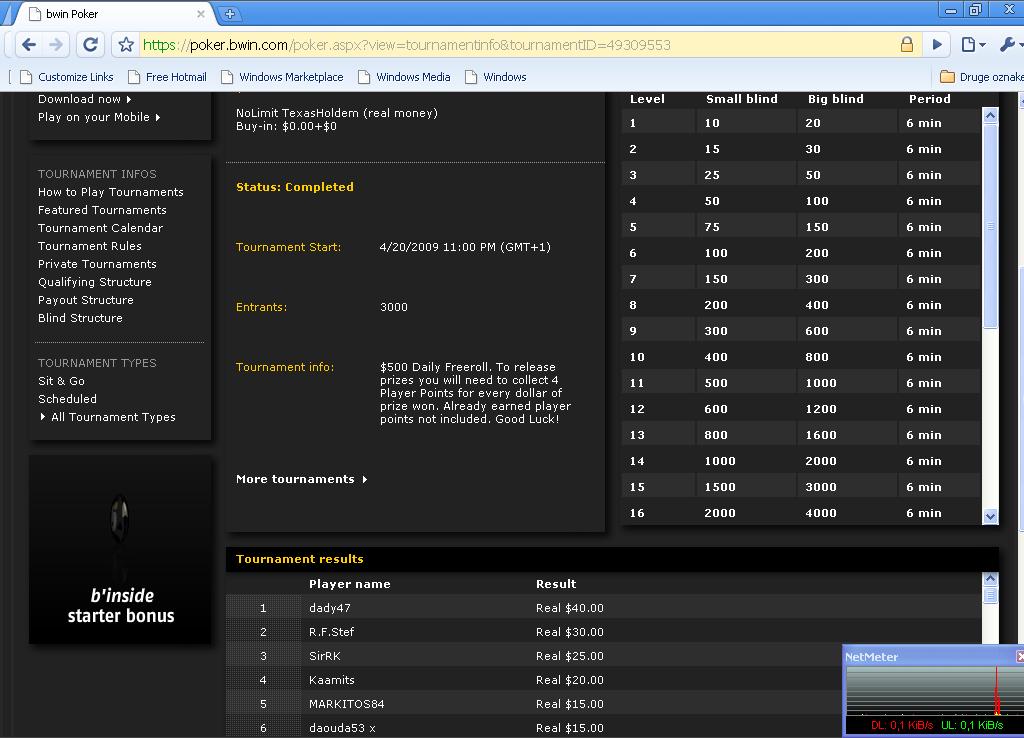Go back to the previous page
Screen dimensions: 1024x738
point(29,44)
